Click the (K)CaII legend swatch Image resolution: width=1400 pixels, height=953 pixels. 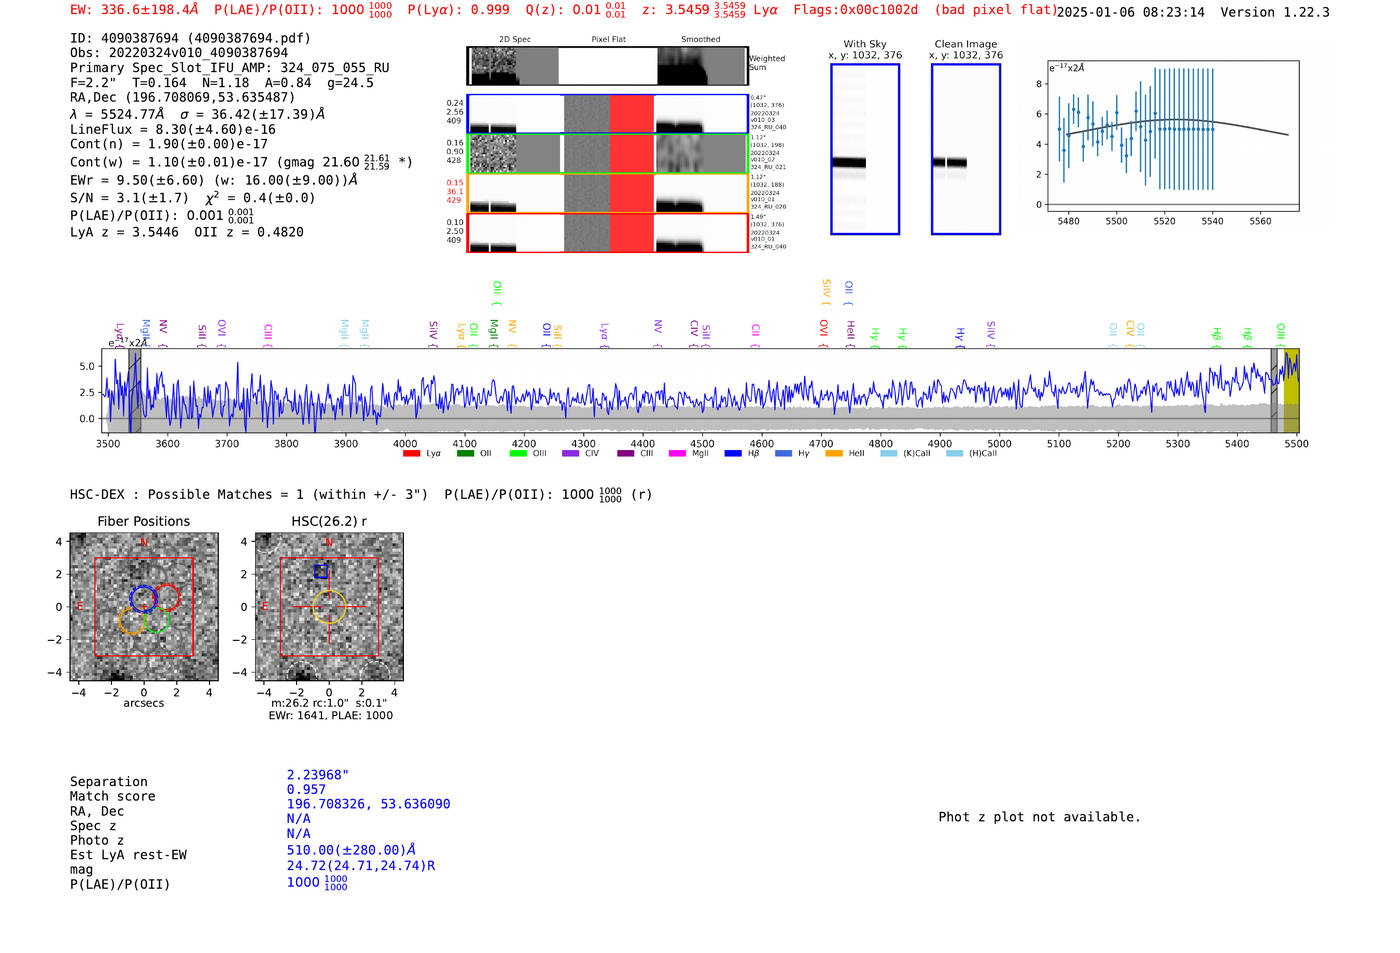point(888,454)
